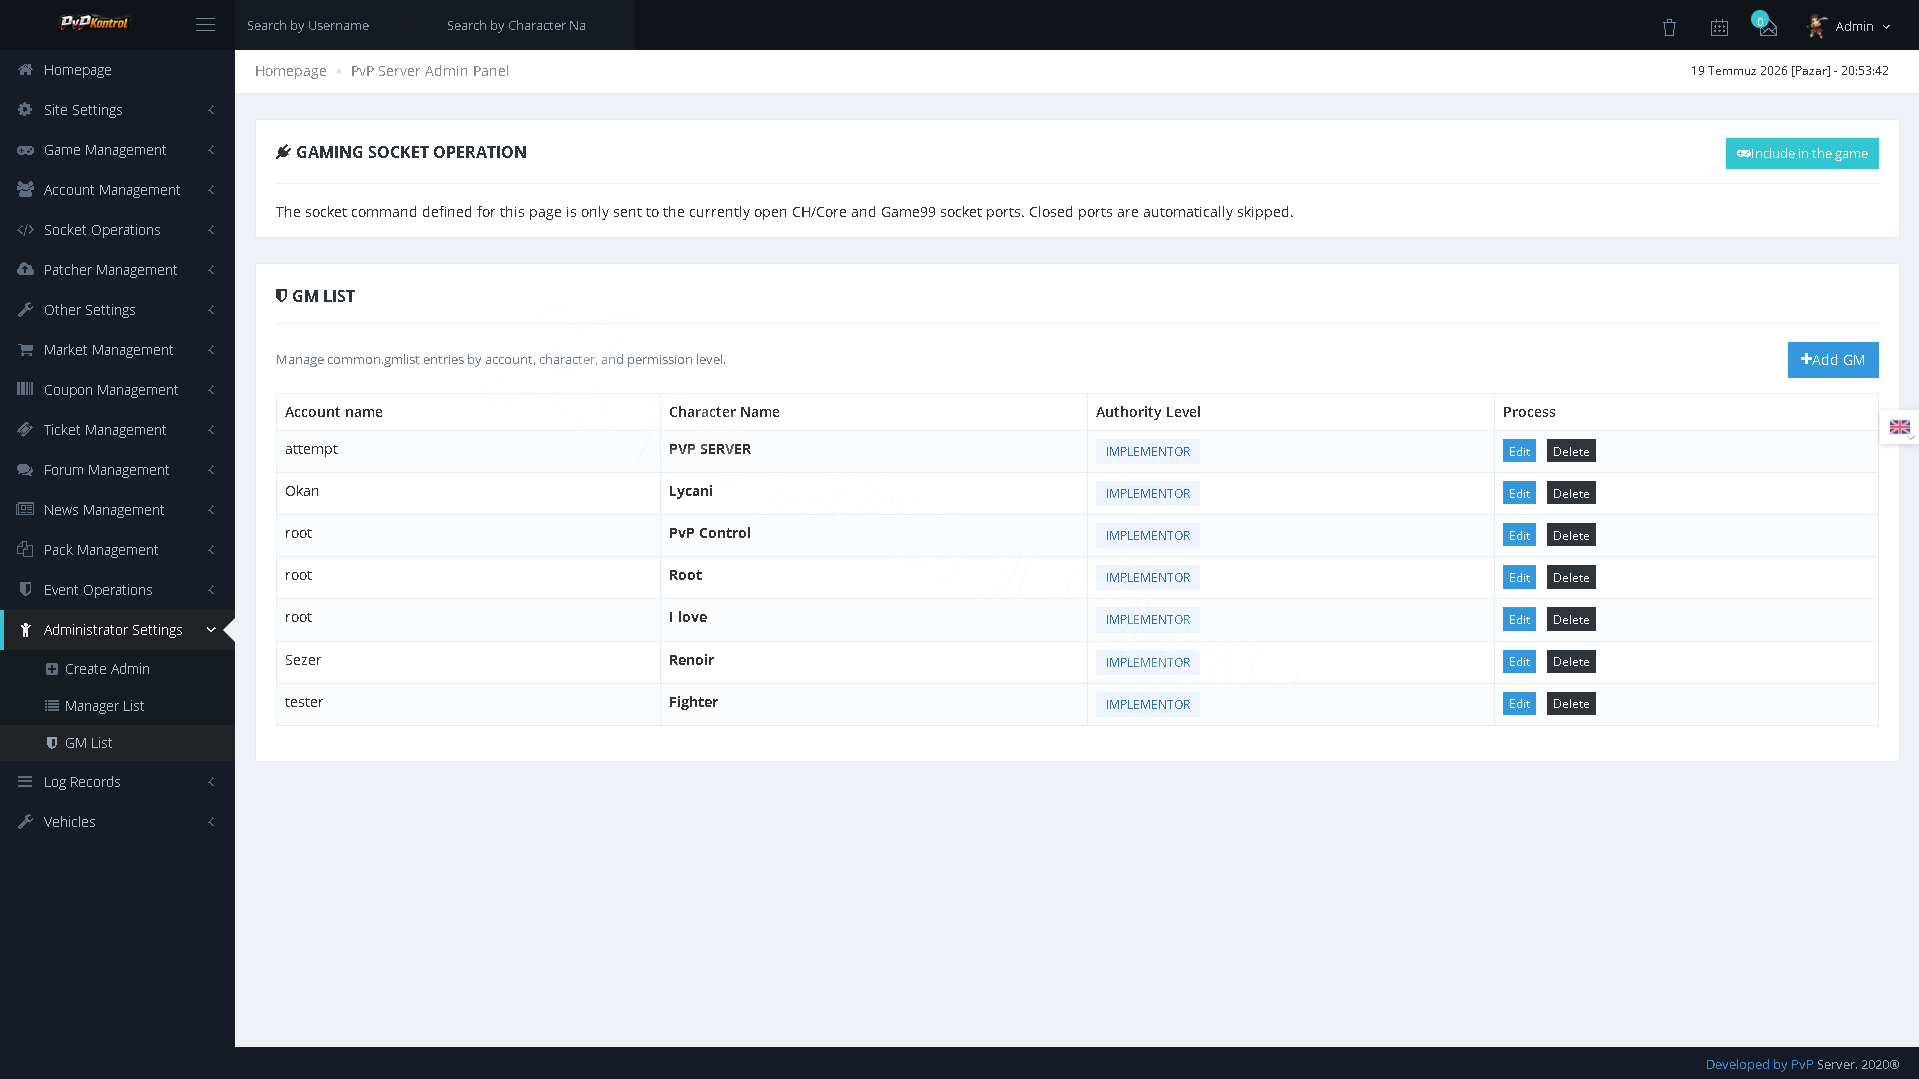
Task: Click the Homepage house icon in sidebar
Action: coord(25,70)
